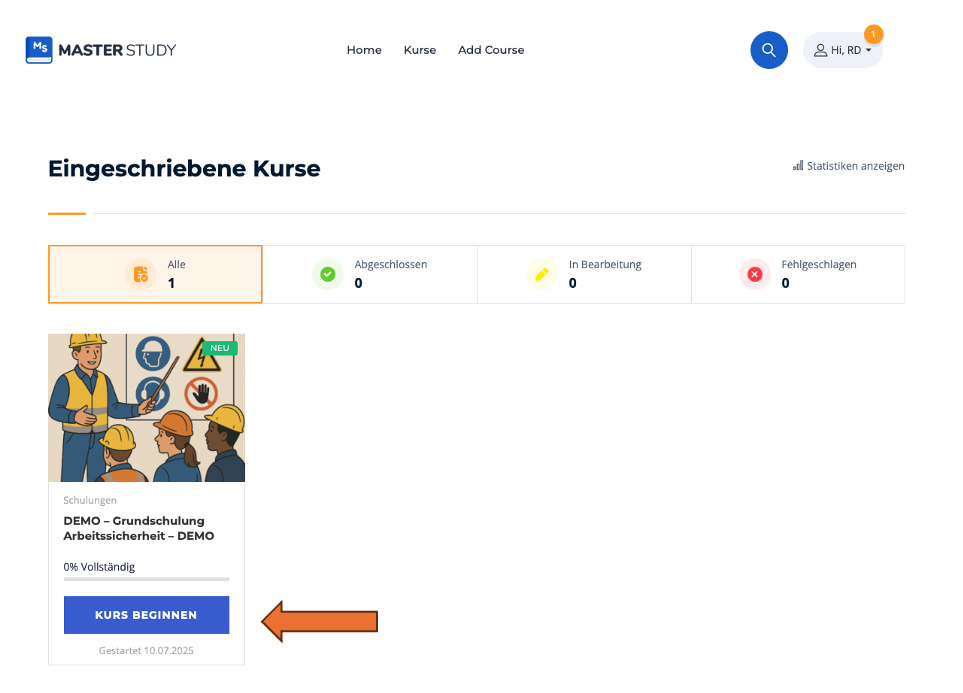
Task: Click the work safety course thumbnail
Action: [146, 408]
